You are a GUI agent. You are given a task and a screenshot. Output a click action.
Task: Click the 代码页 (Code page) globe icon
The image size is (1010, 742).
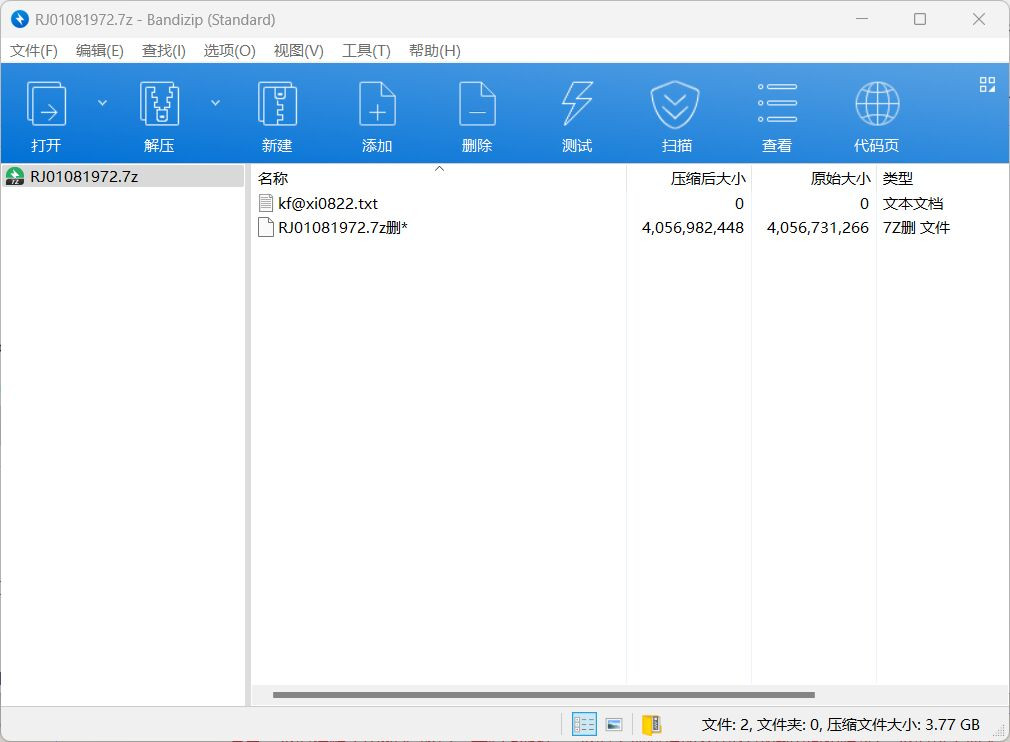[x=877, y=104]
